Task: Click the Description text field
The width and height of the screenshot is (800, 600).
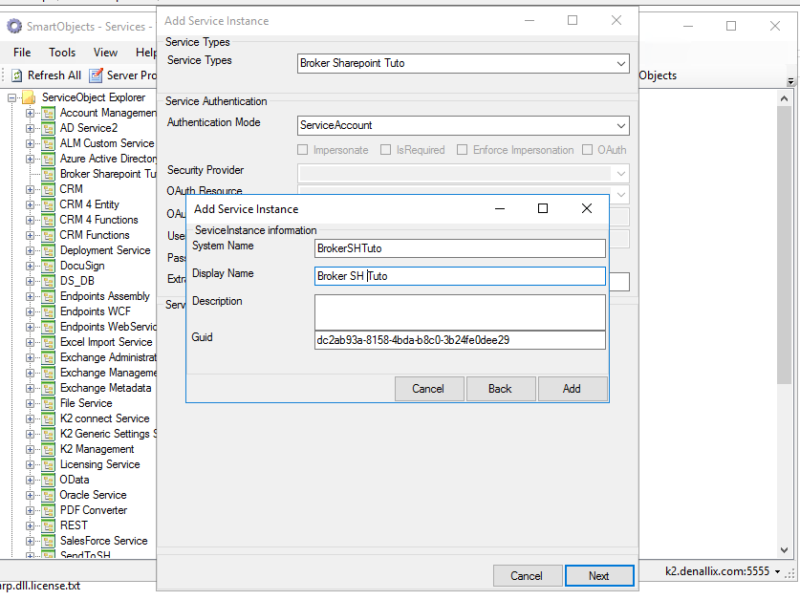Action: pos(460,311)
